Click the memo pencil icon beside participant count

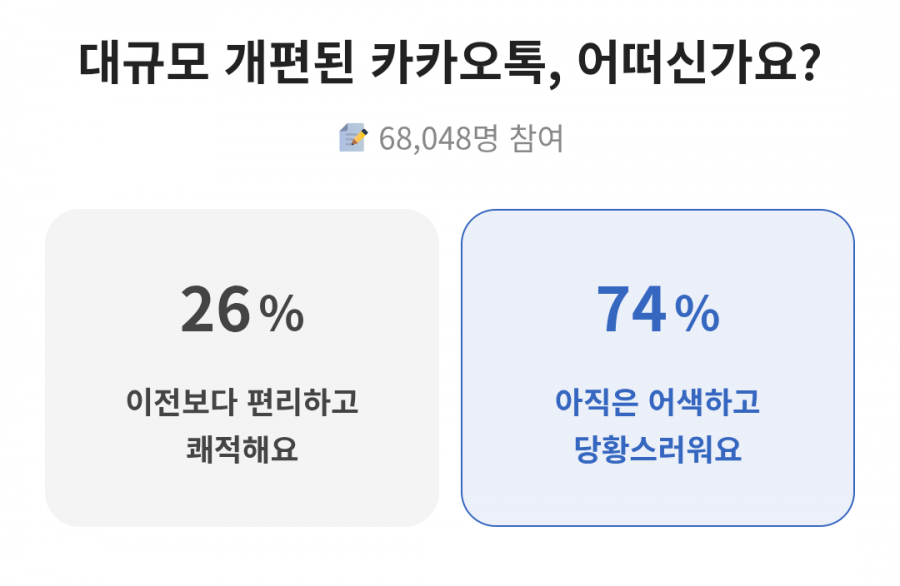353,138
